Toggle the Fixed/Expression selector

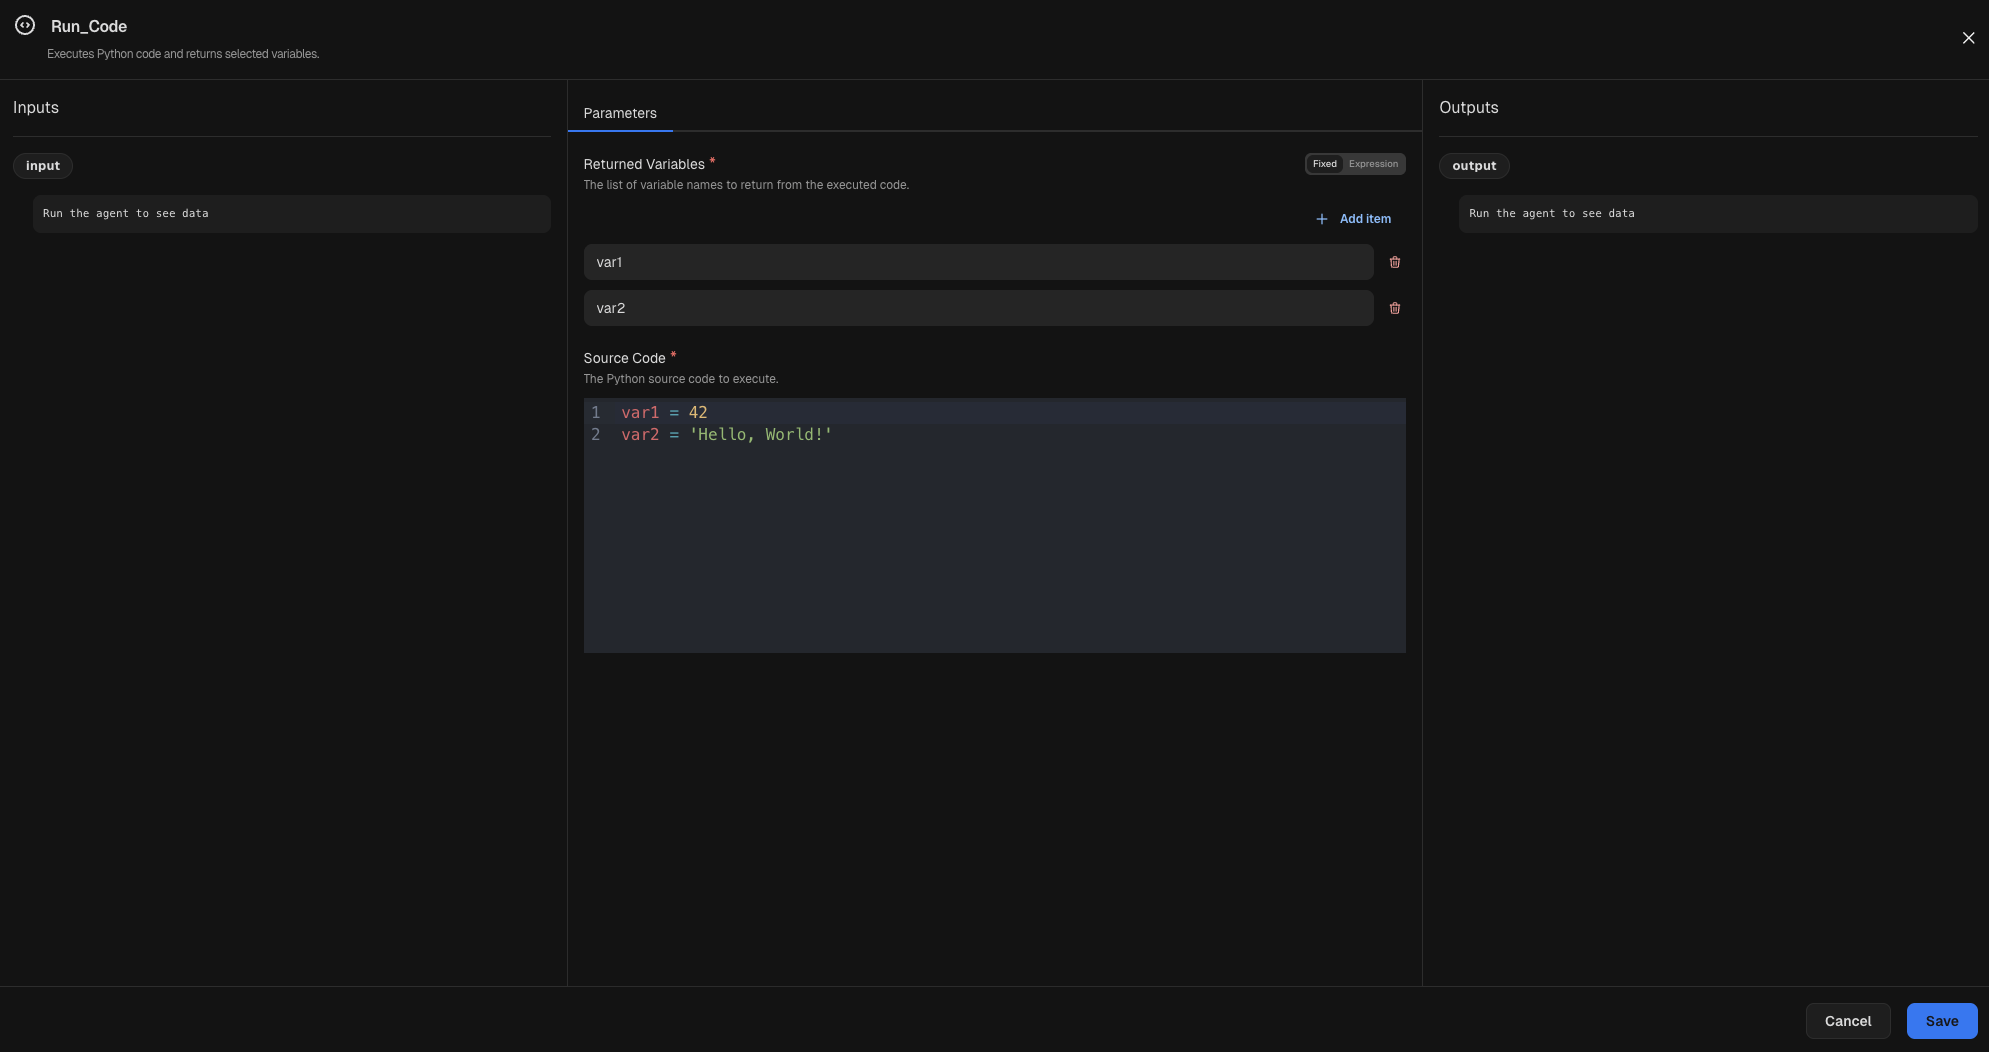pos(1354,163)
